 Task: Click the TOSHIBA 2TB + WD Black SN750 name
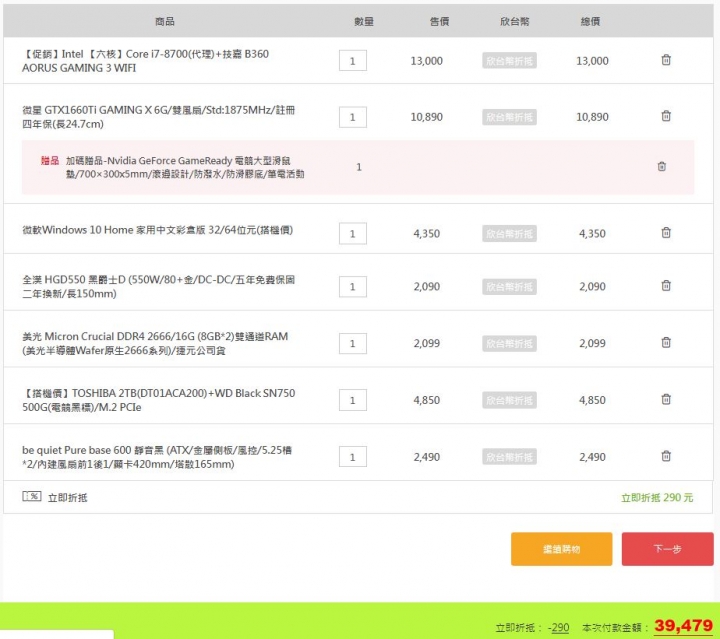[x=158, y=400]
